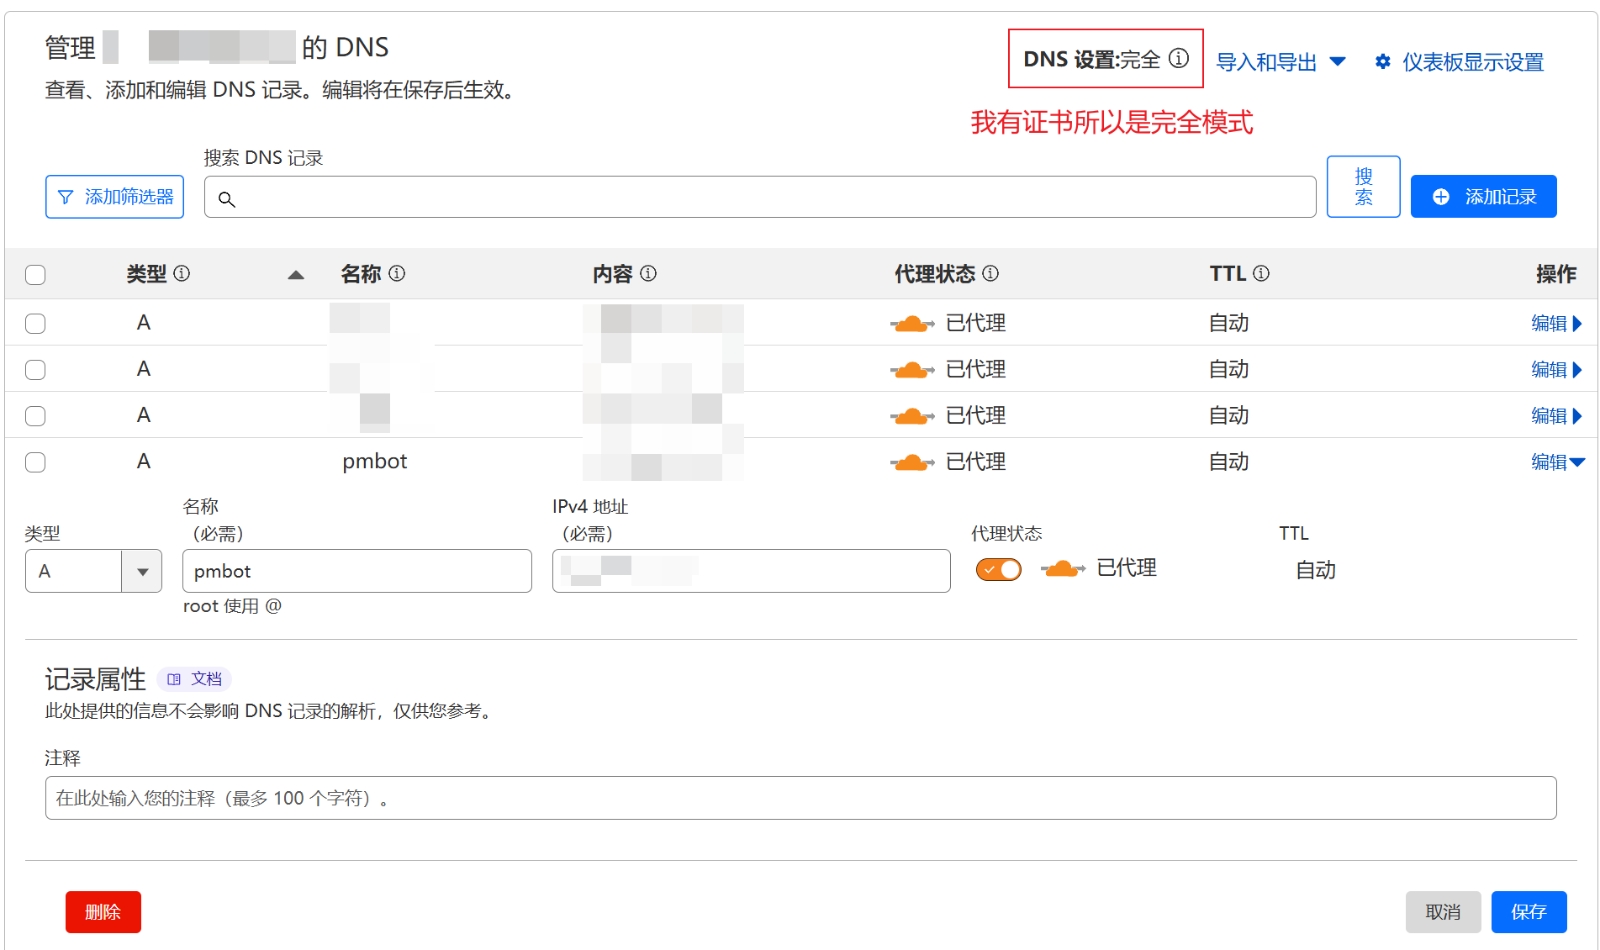Click the blue 保存 button
This screenshot has height=950, width=1600.
click(1528, 912)
